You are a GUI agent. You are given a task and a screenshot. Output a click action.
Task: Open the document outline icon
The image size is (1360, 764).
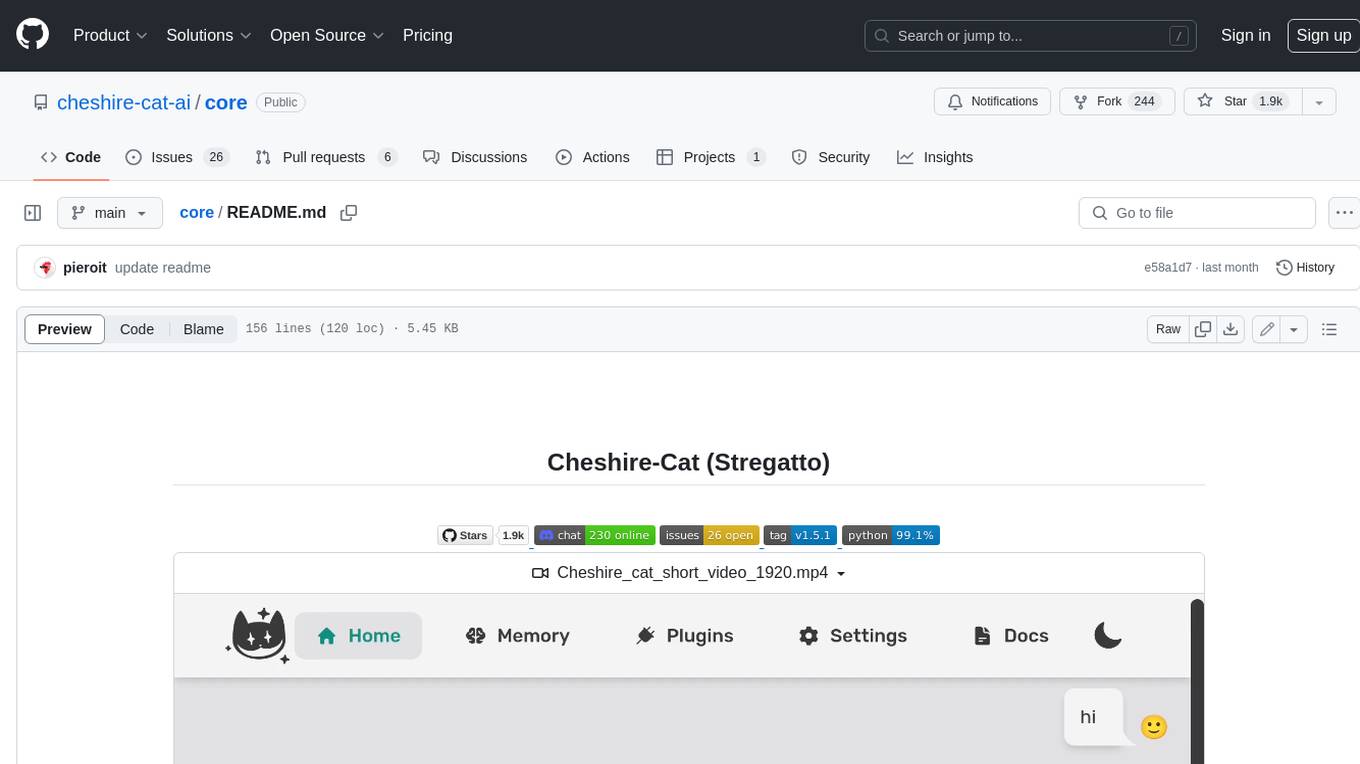tap(1329, 329)
